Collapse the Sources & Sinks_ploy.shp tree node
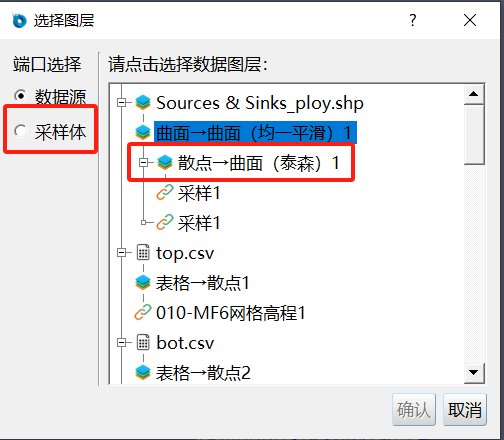Screen dimensions: 504x440 [x=122, y=102]
